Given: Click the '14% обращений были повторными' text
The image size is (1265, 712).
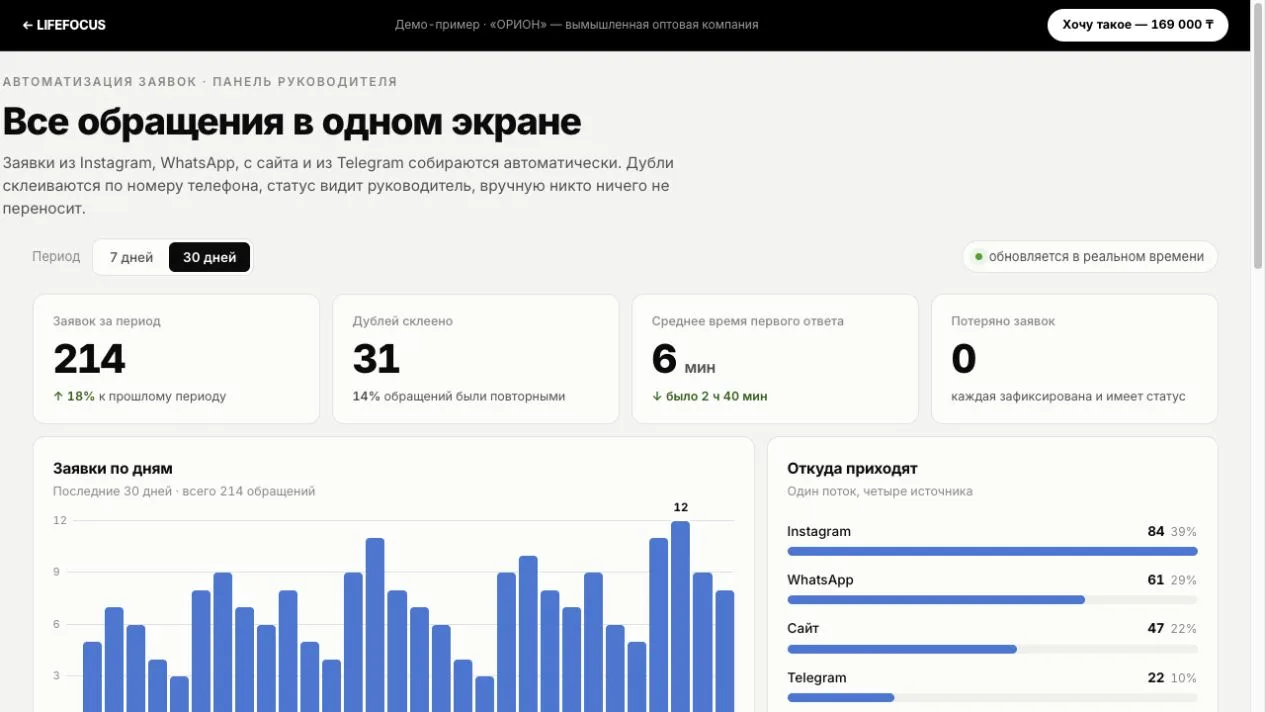Looking at the screenshot, I should (x=459, y=397).
